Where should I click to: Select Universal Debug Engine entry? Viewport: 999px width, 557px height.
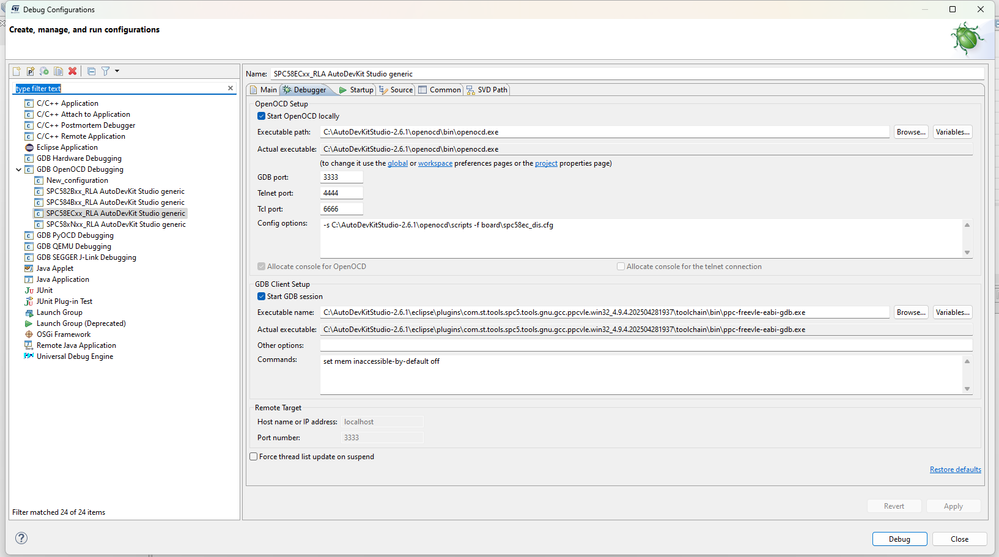[75, 356]
